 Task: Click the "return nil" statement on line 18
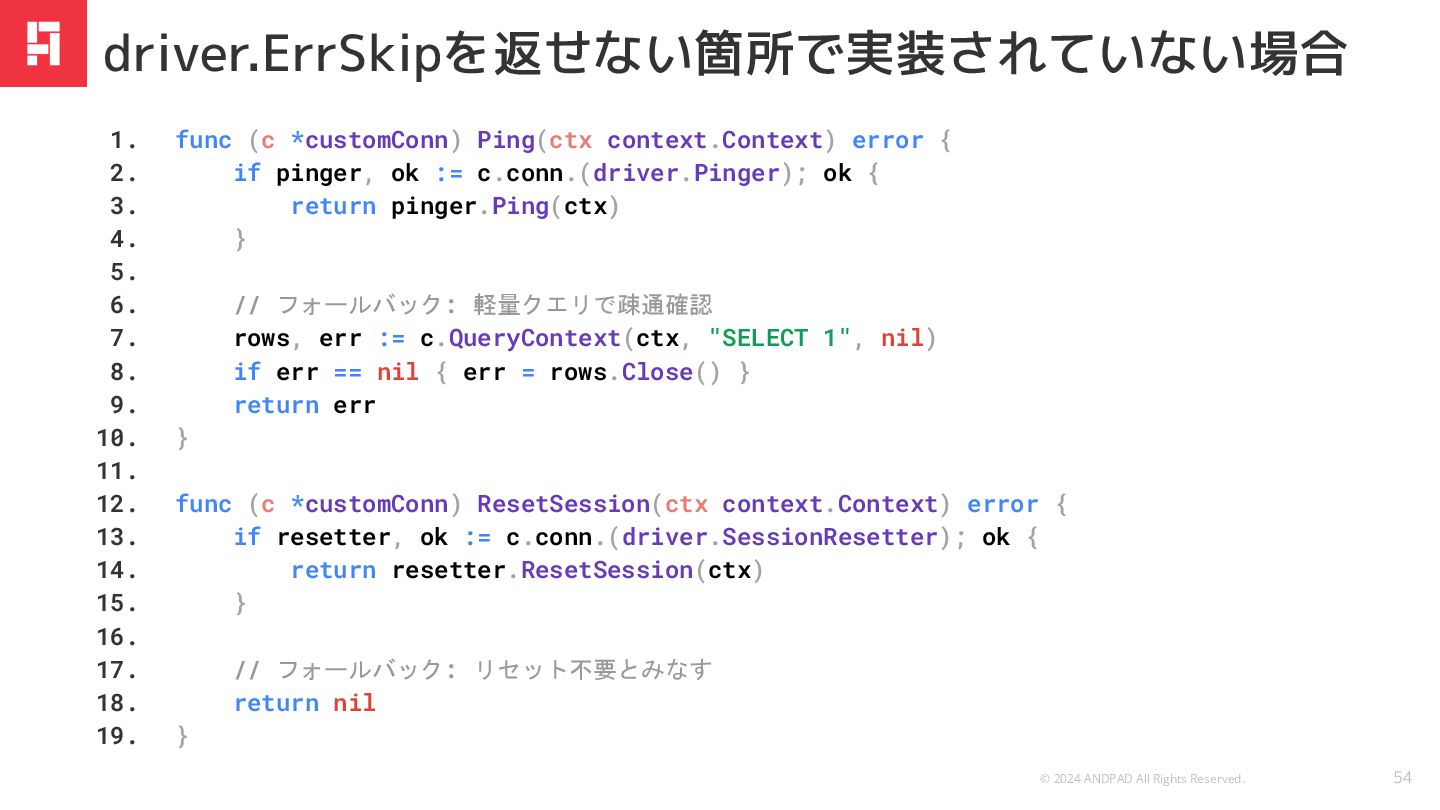(x=305, y=703)
